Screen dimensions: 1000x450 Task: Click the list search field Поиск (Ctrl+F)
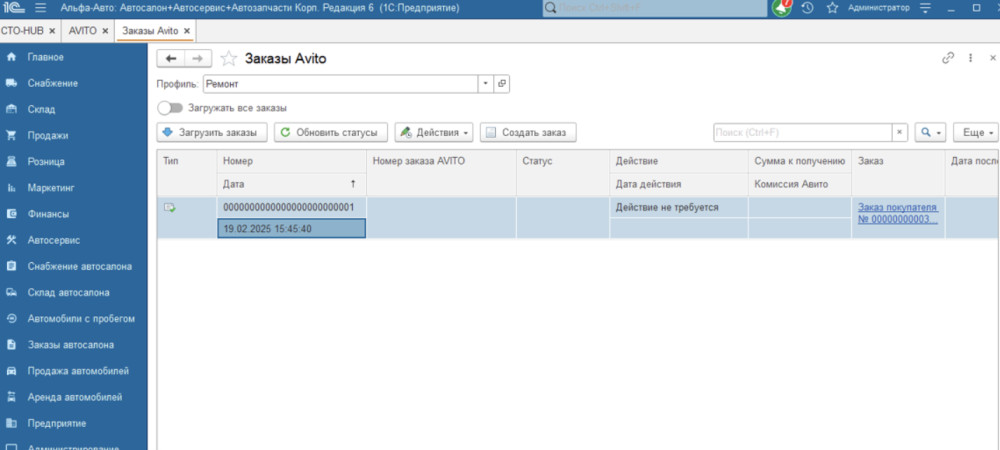click(x=802, y=133)
